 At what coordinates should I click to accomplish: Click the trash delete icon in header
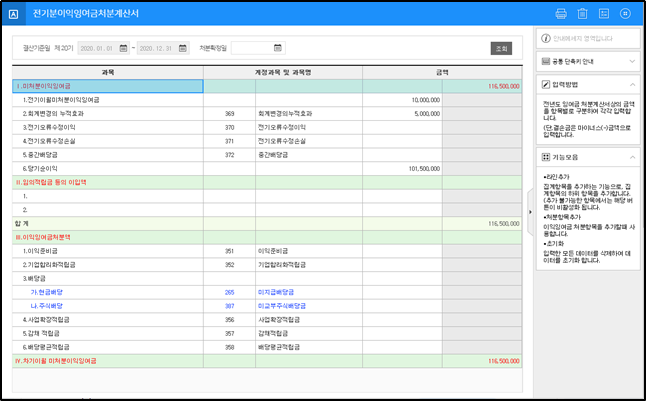pyautogui.click(x=582, y=14)
